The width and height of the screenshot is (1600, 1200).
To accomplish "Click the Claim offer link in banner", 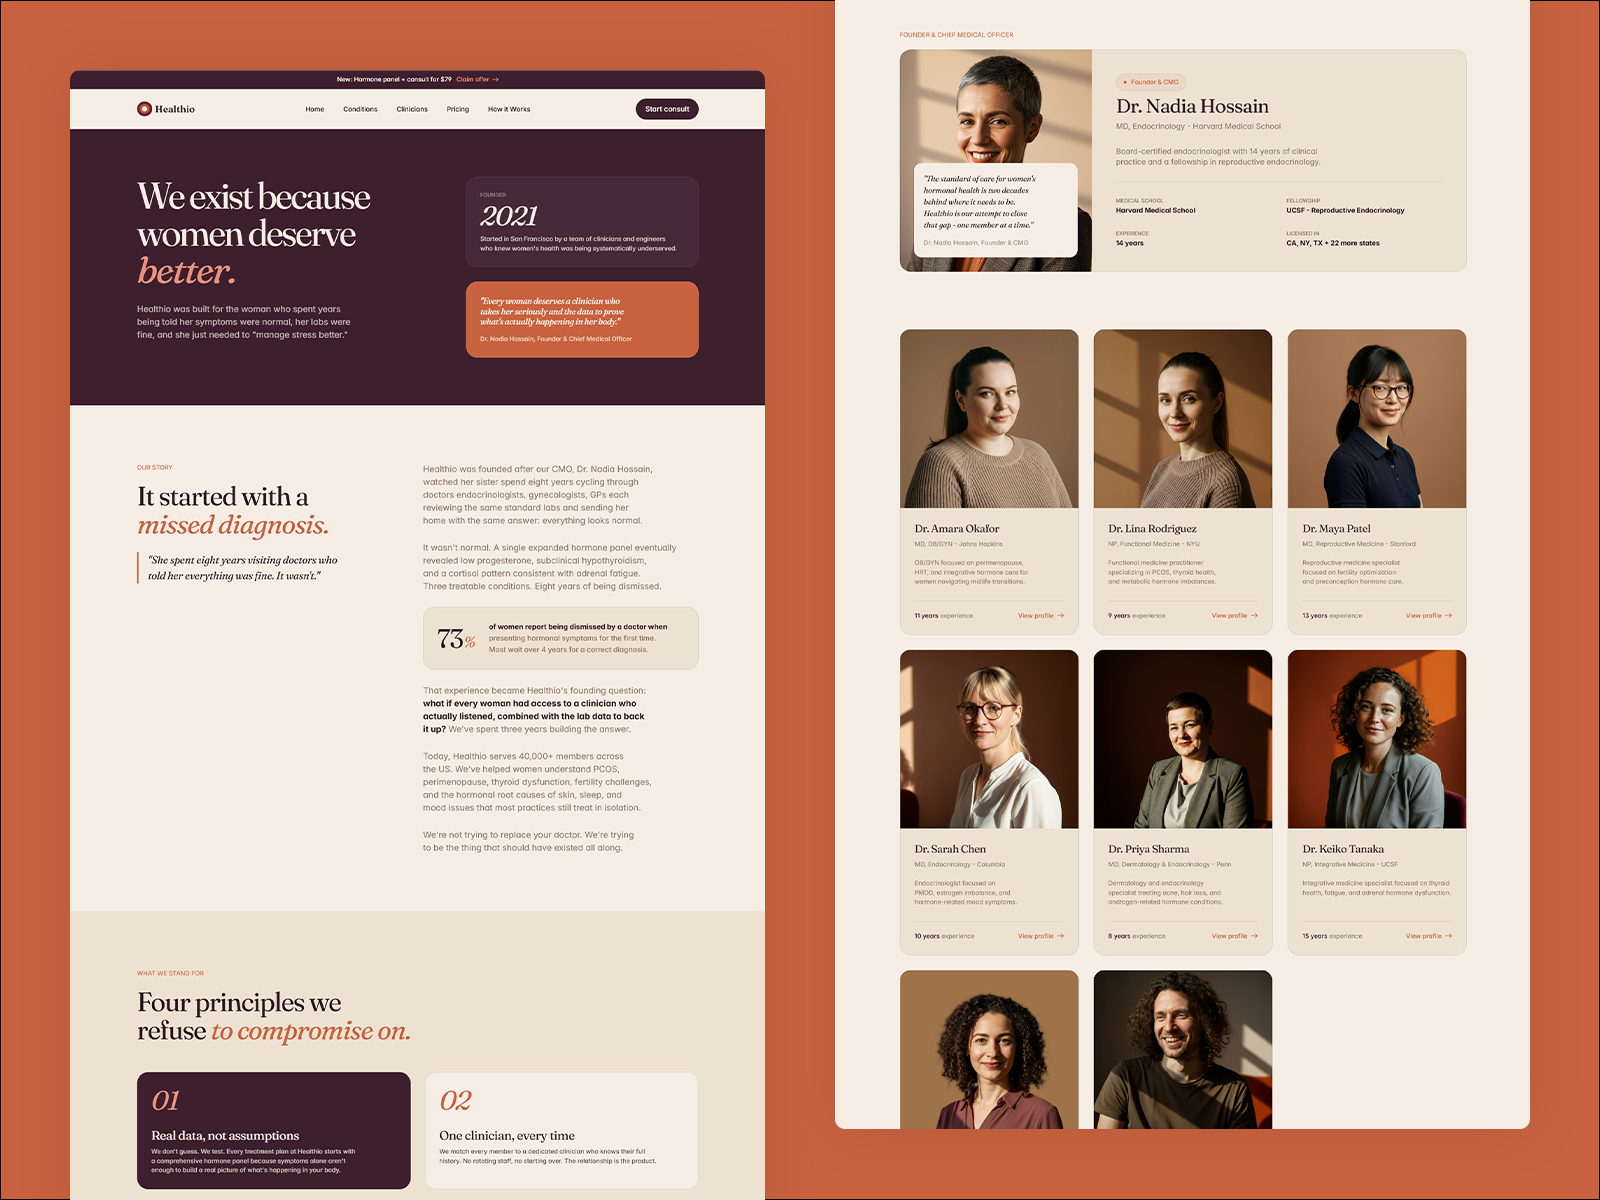I will pyautogui.click(x=477, y=79).
